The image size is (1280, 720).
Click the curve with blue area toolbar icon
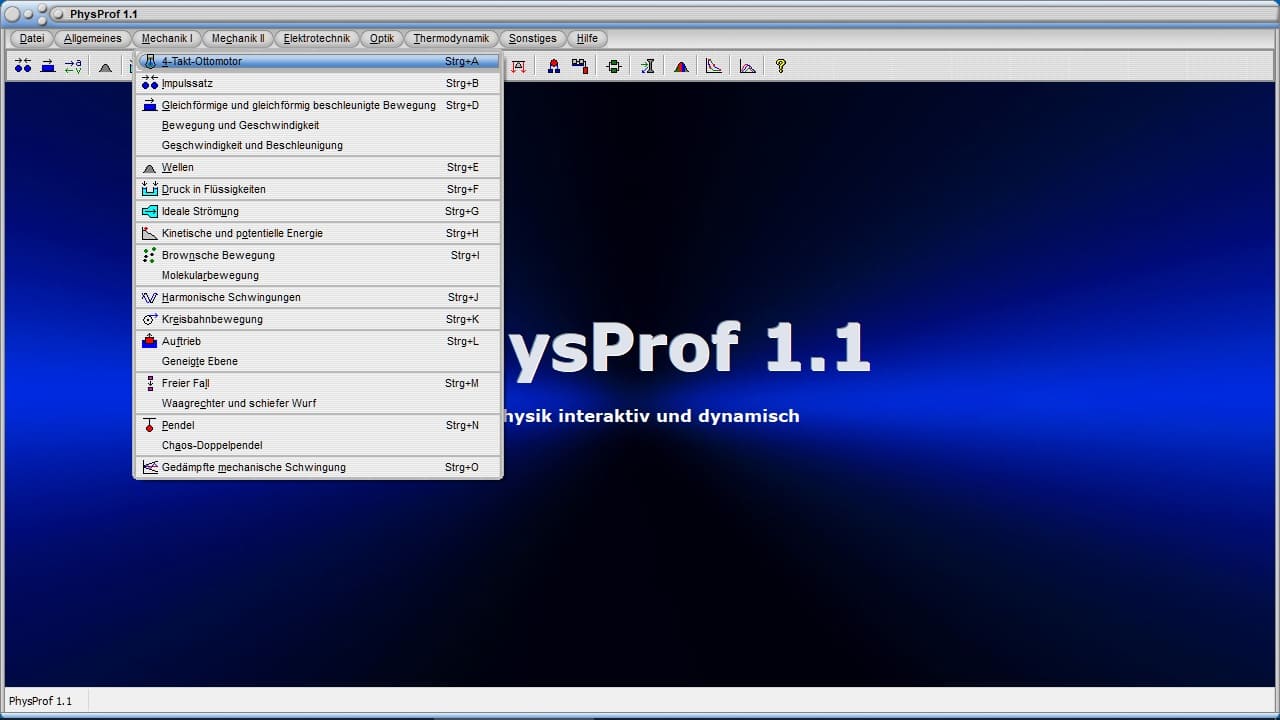click(748, 66)
